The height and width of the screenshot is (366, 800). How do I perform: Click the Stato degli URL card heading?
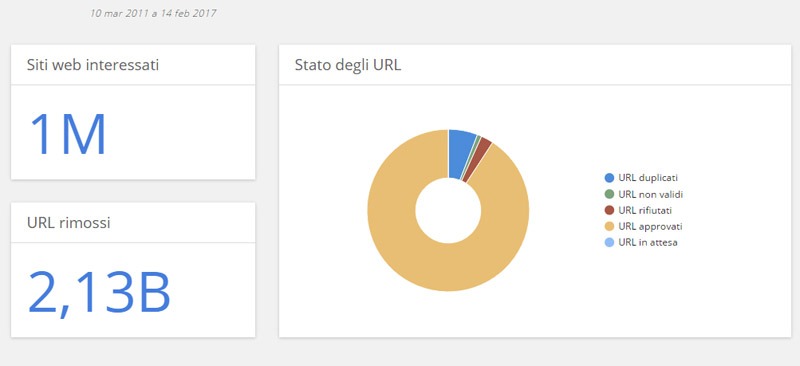pyautogui.click(x=348, y=65)
